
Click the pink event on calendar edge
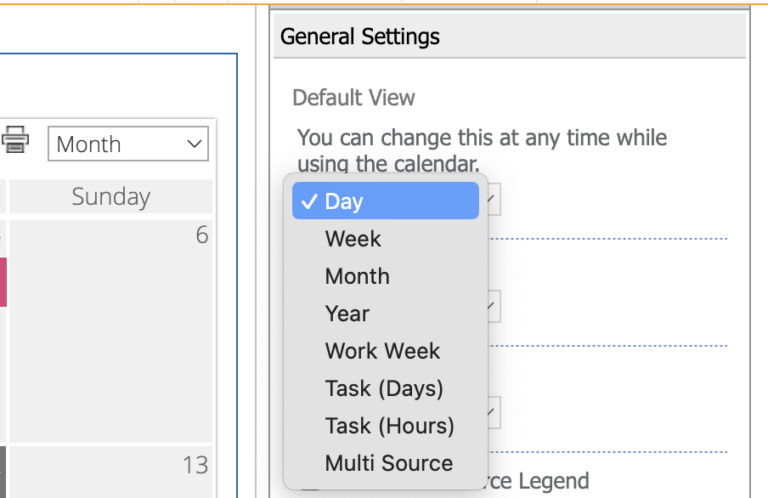pyautogui.click(x=3, y=282)
